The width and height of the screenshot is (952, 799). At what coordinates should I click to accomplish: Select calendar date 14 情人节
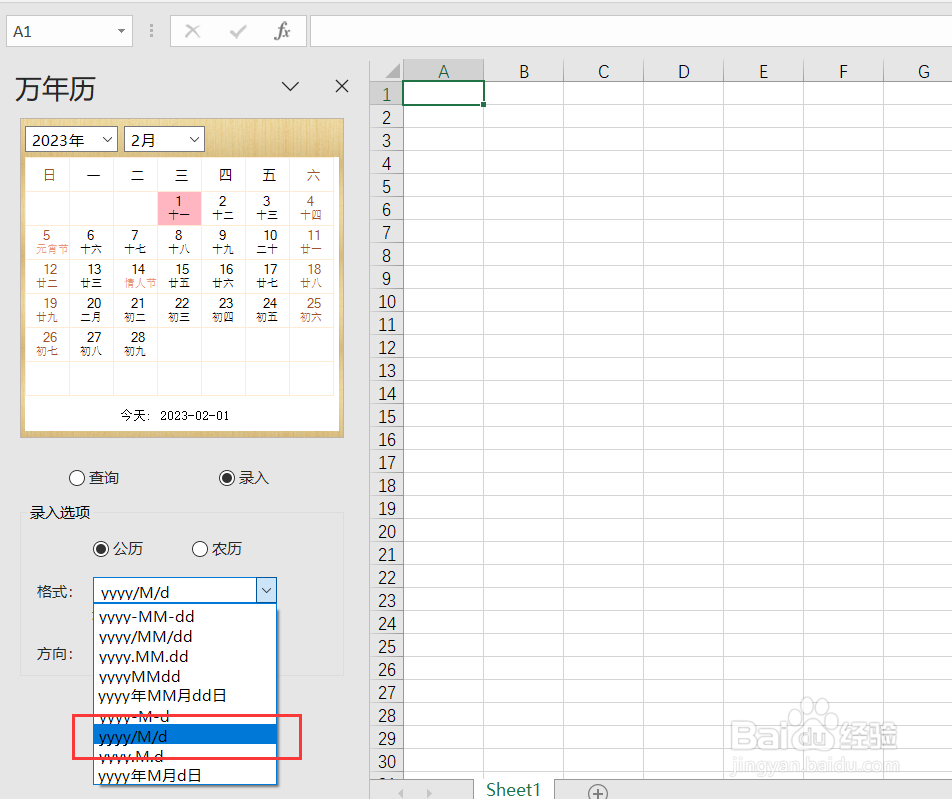[135, 276]
